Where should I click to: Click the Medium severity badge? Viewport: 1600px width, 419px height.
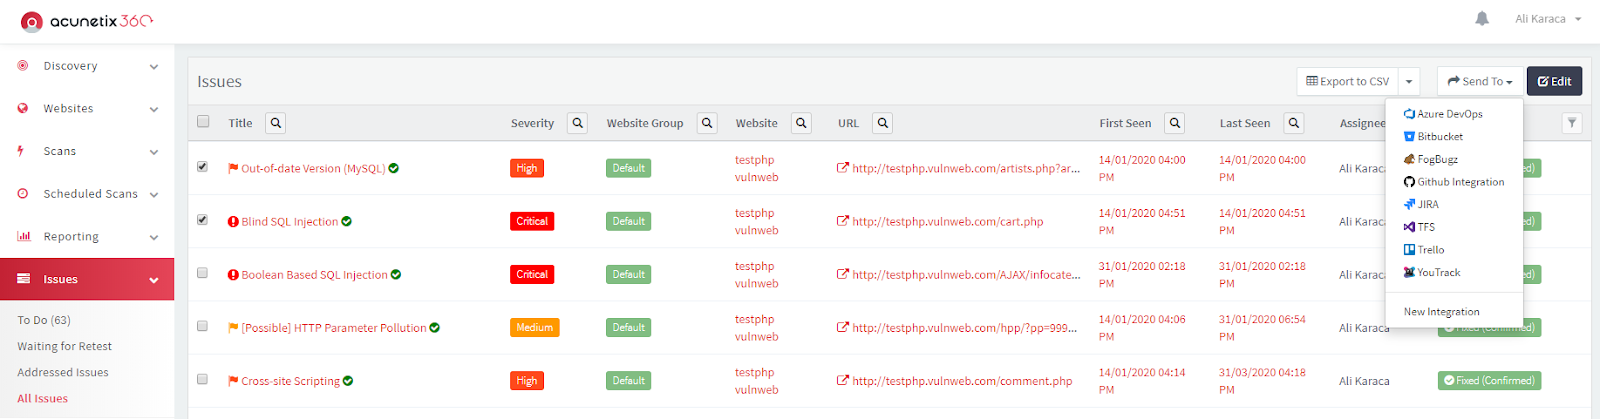(534, 328)
